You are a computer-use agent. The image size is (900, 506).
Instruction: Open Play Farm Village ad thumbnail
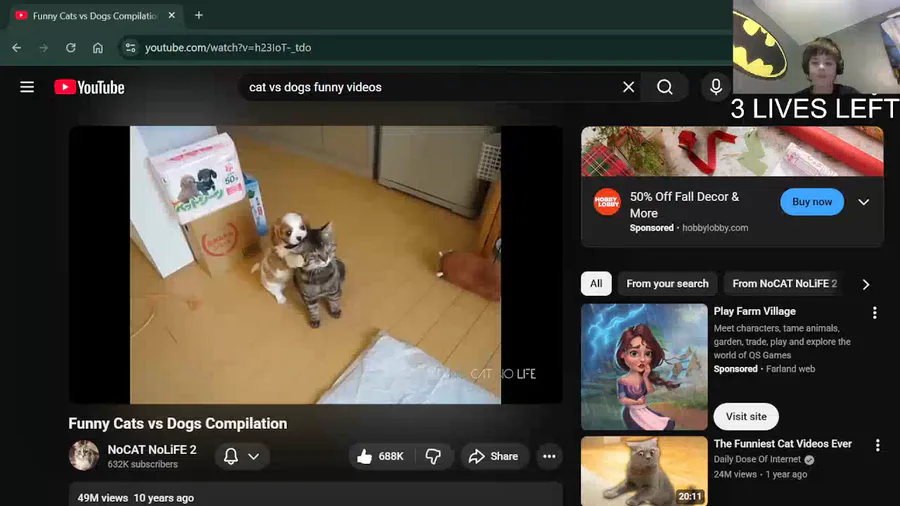tap(644, 367)
